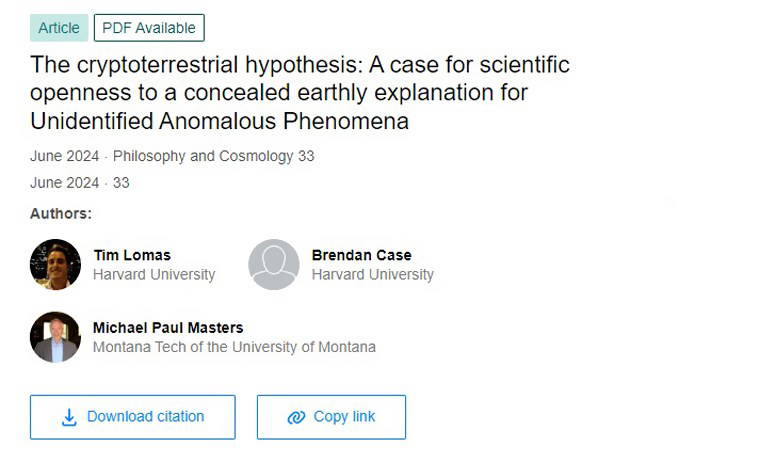Click the green Article badge
Screen dimensions: 760x450
tap(59, 28)
